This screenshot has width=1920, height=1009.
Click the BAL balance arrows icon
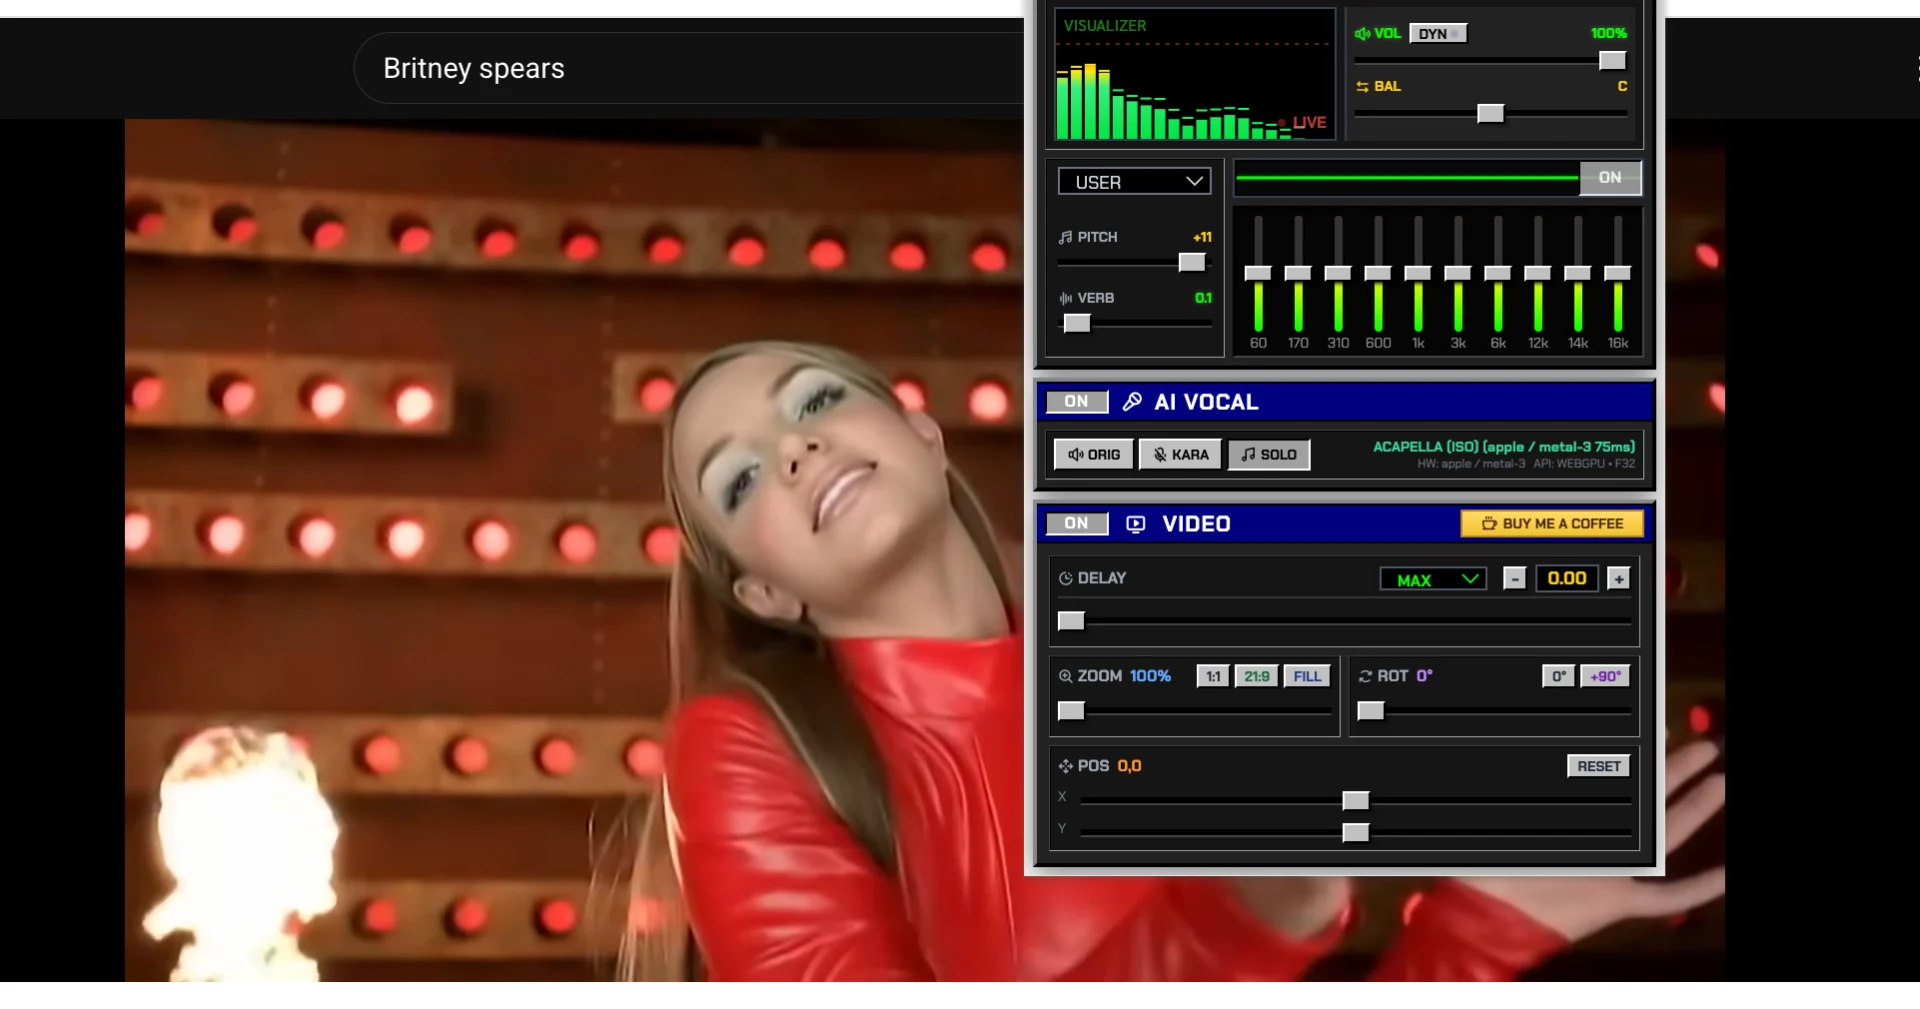1362,87
